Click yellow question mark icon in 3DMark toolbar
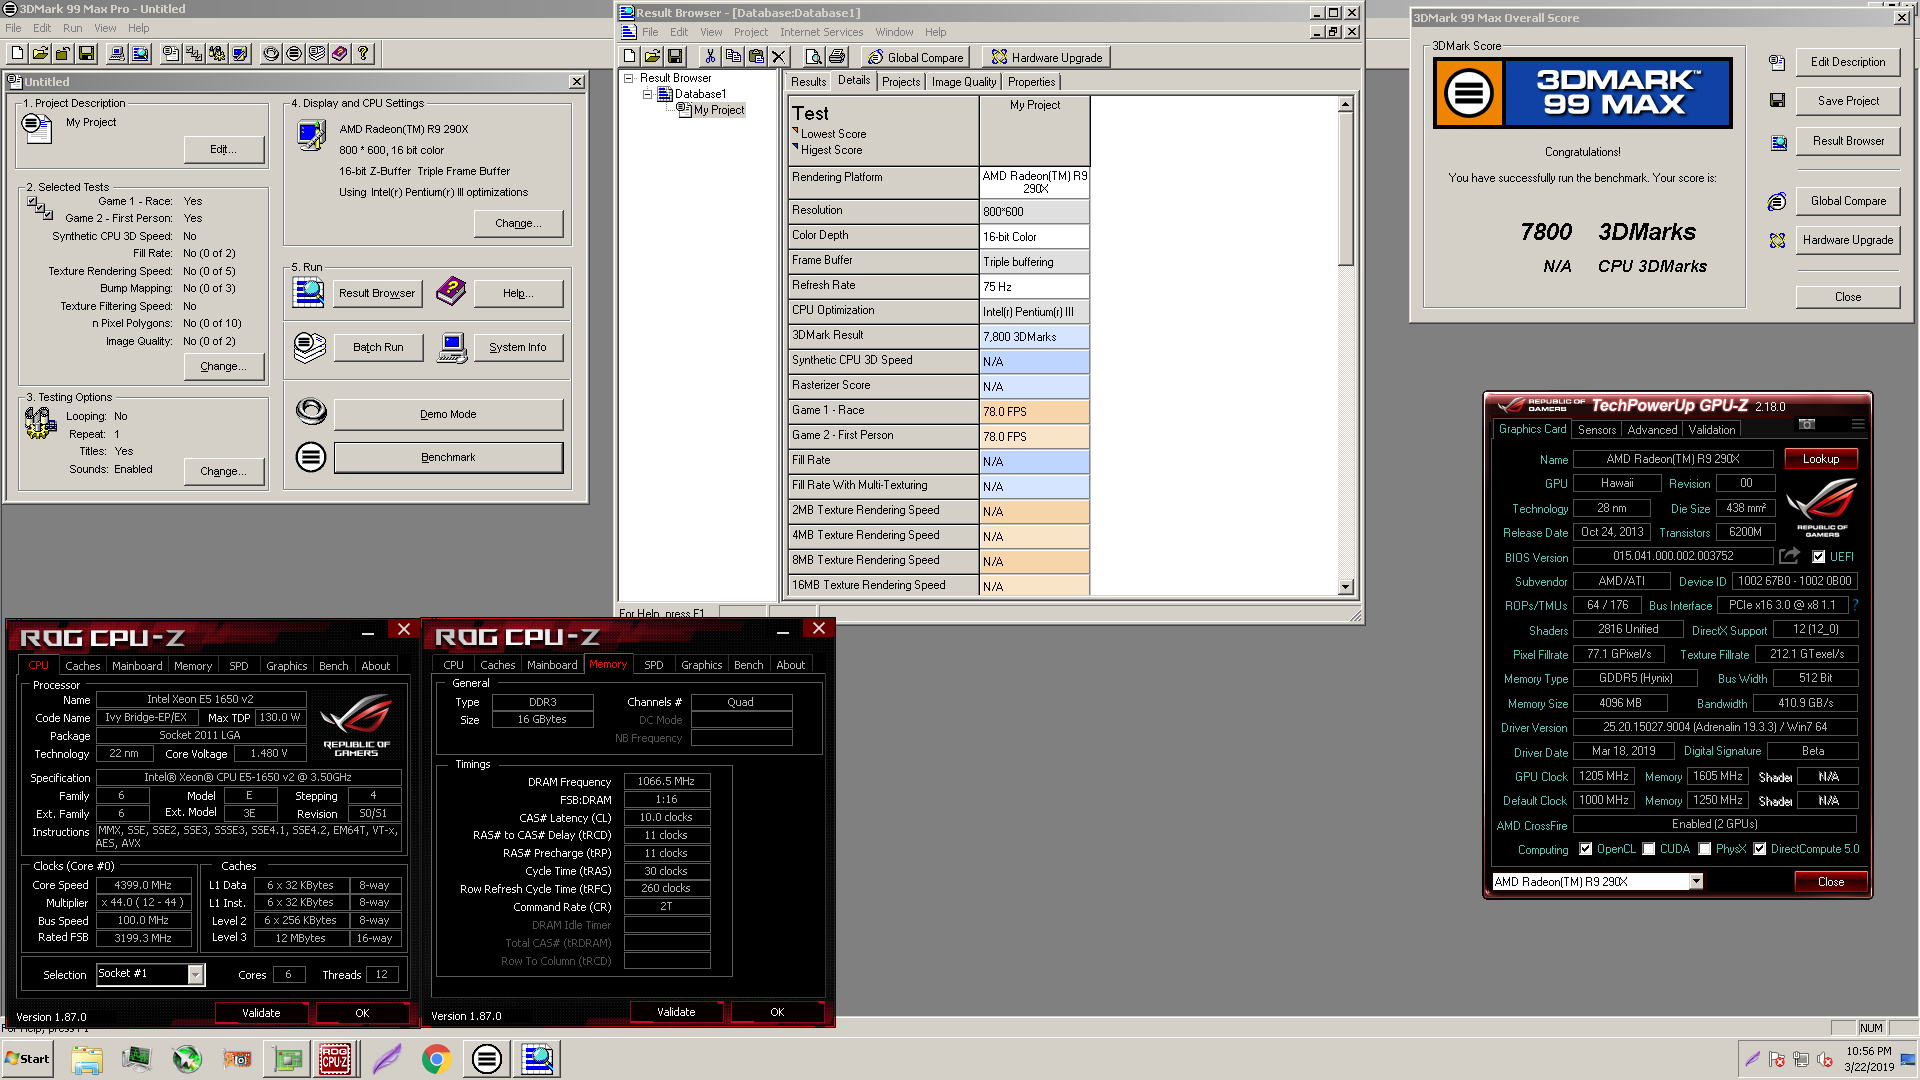Image resolution: width=1920 pixels, height=1080 pixels. (363, 54)
